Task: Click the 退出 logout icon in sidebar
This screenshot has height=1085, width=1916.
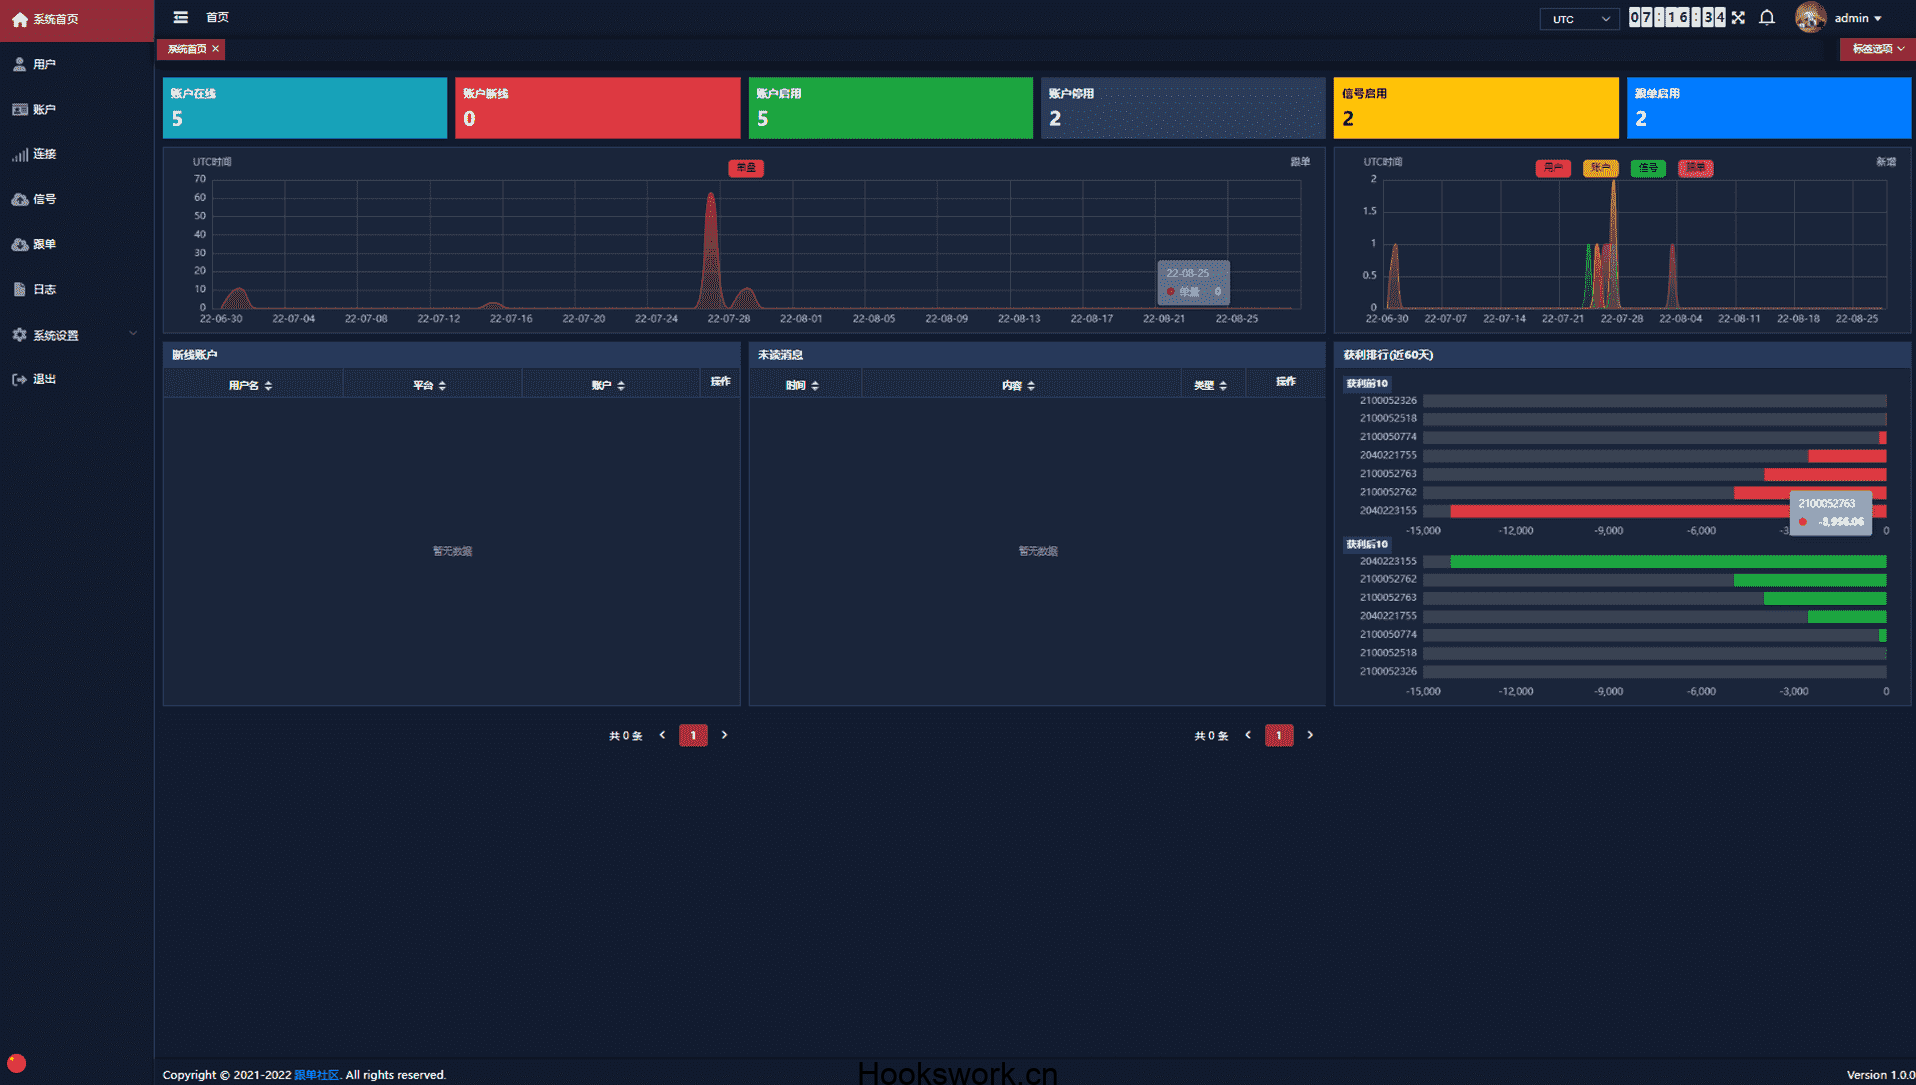Action: [x=19, y=379]
